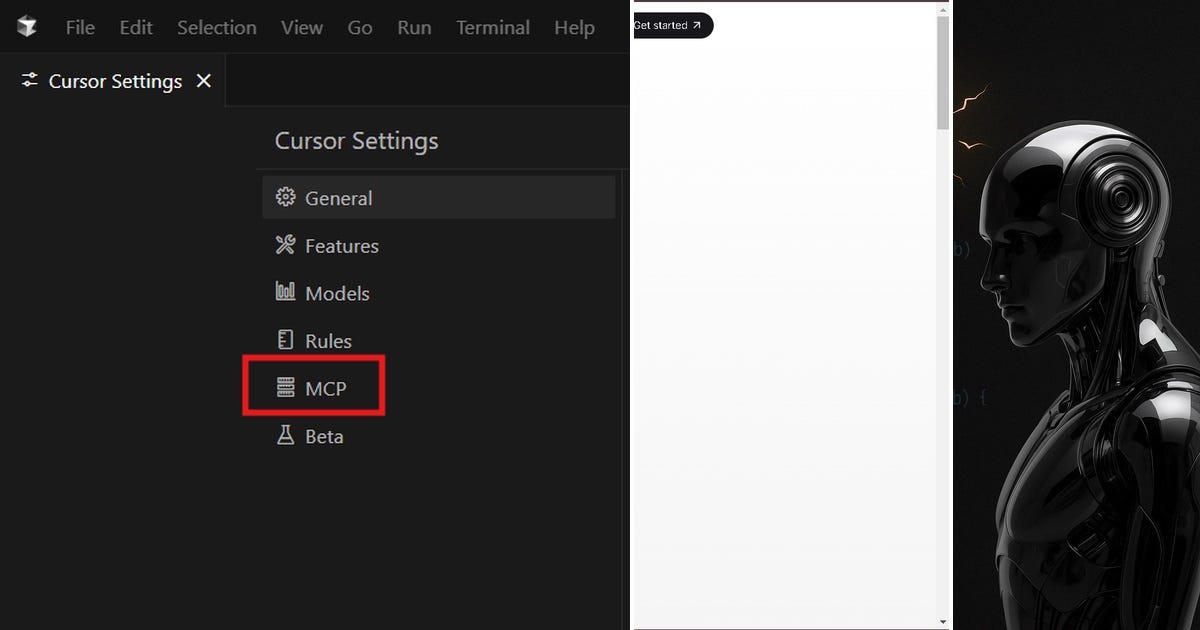Click the scrollbar down arrow

(x=943, y=622)
